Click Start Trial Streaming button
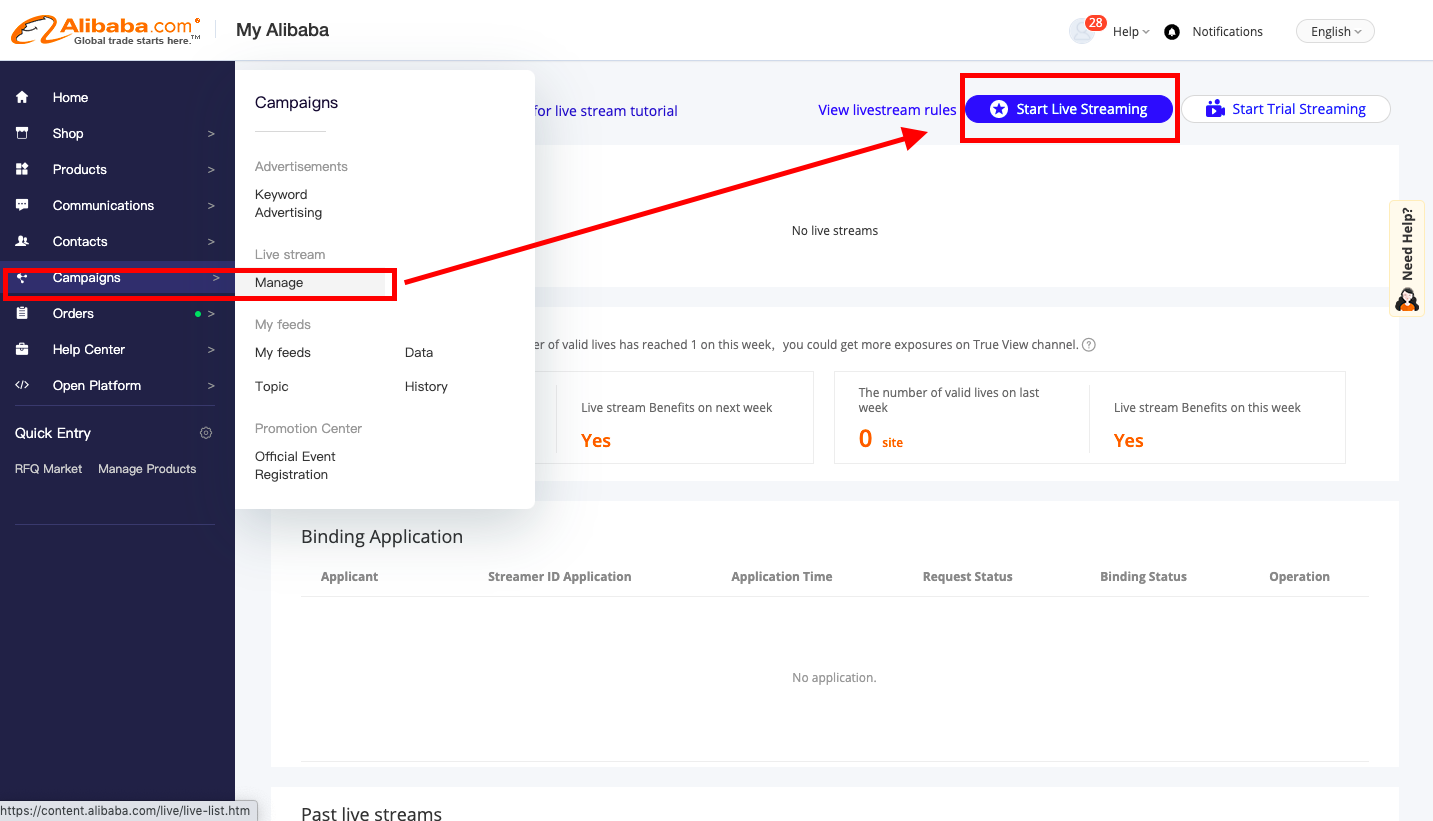Screen dimensions: 1433x821 tap(1286, 109)
